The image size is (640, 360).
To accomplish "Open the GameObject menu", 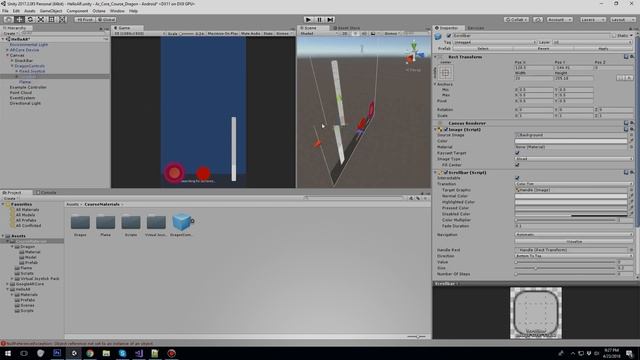I will (x=51, y=11).
